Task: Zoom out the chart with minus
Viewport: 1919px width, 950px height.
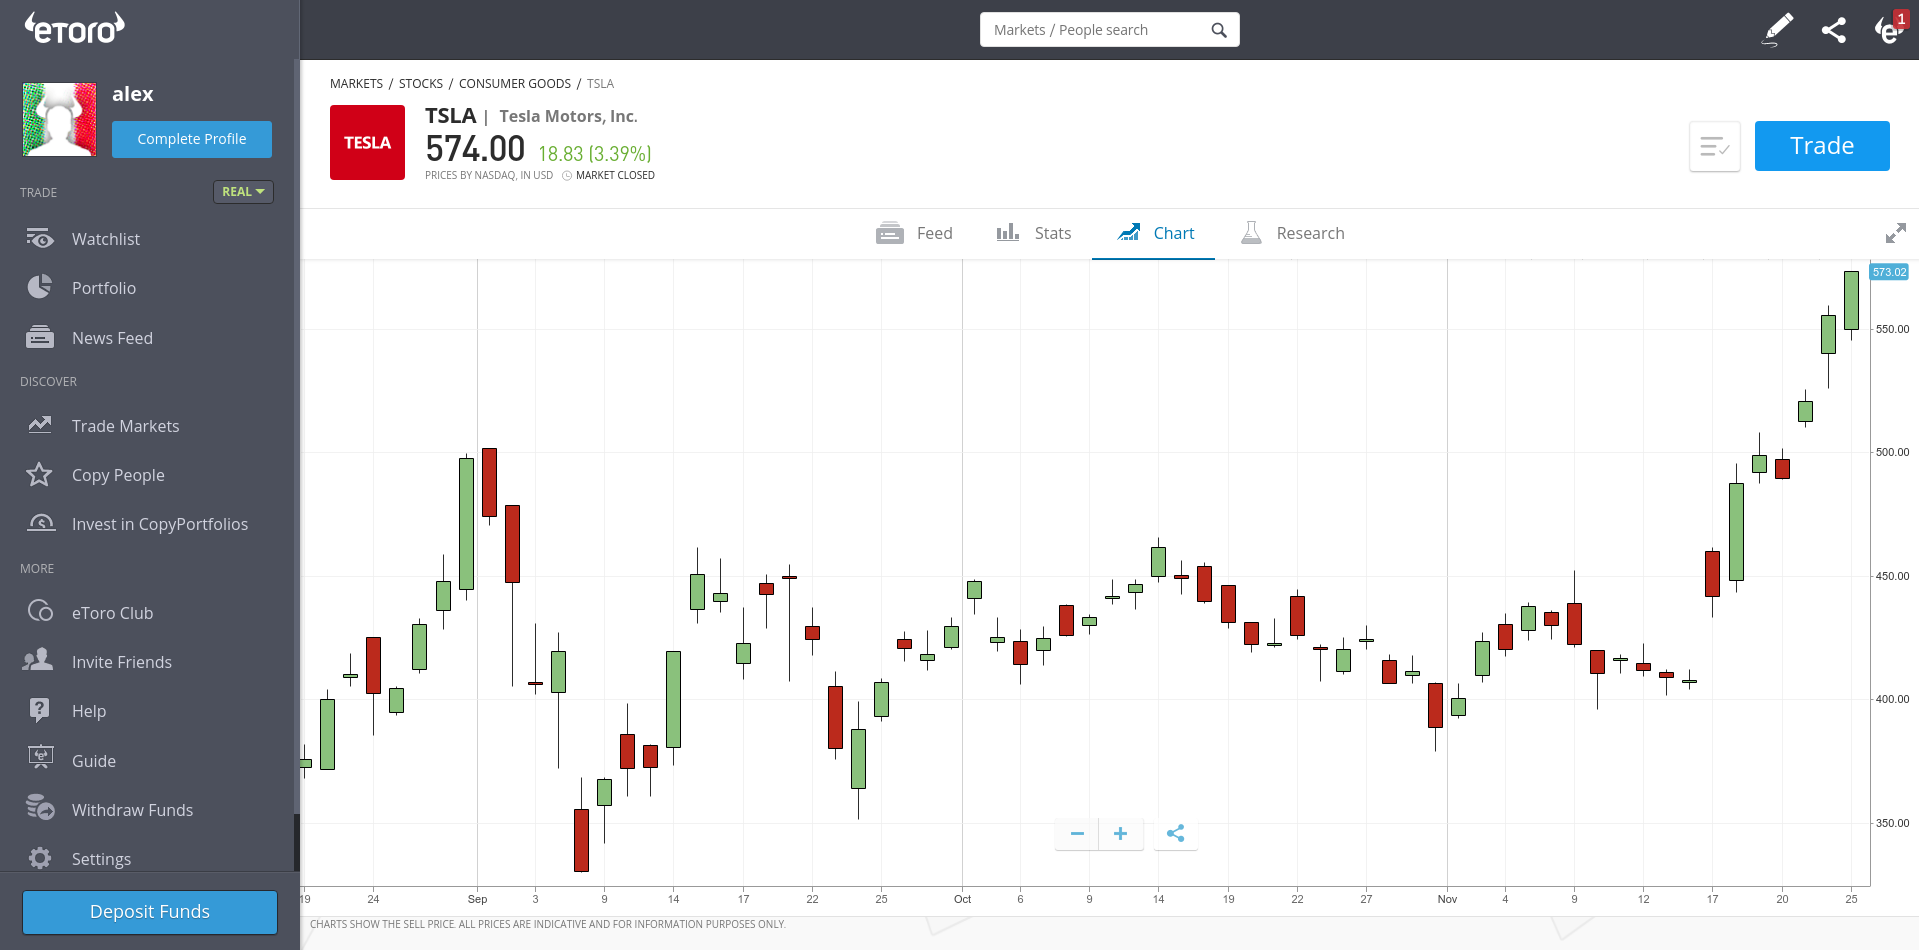Action: 1077,833
